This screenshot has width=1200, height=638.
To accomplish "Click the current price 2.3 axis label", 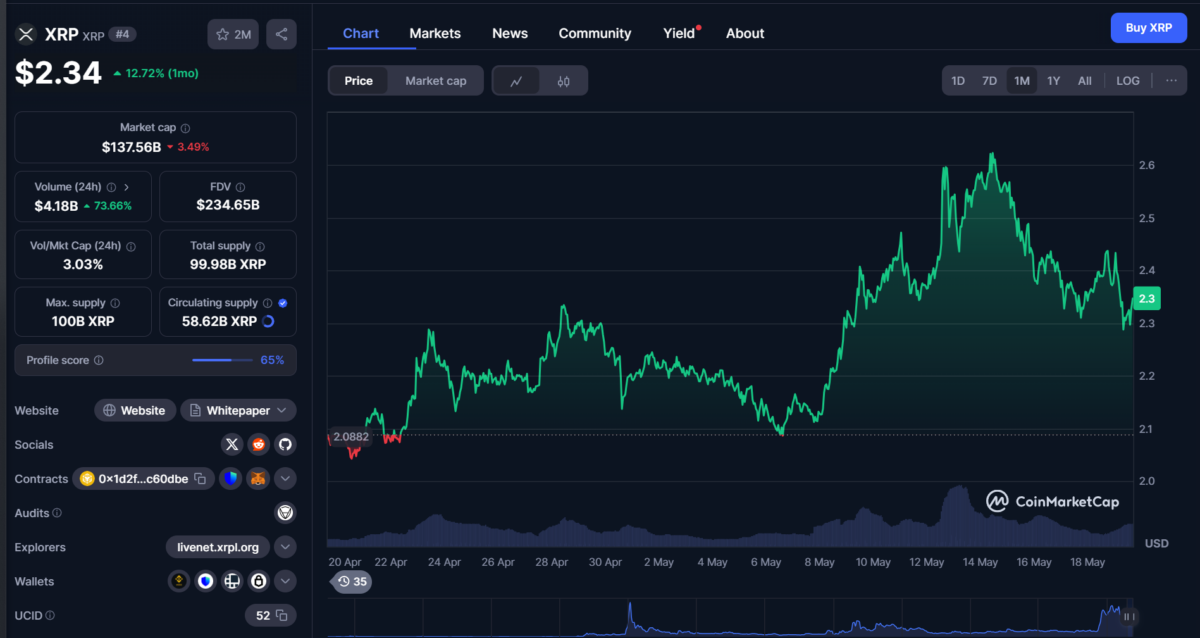I will (x=1145, y=298).
